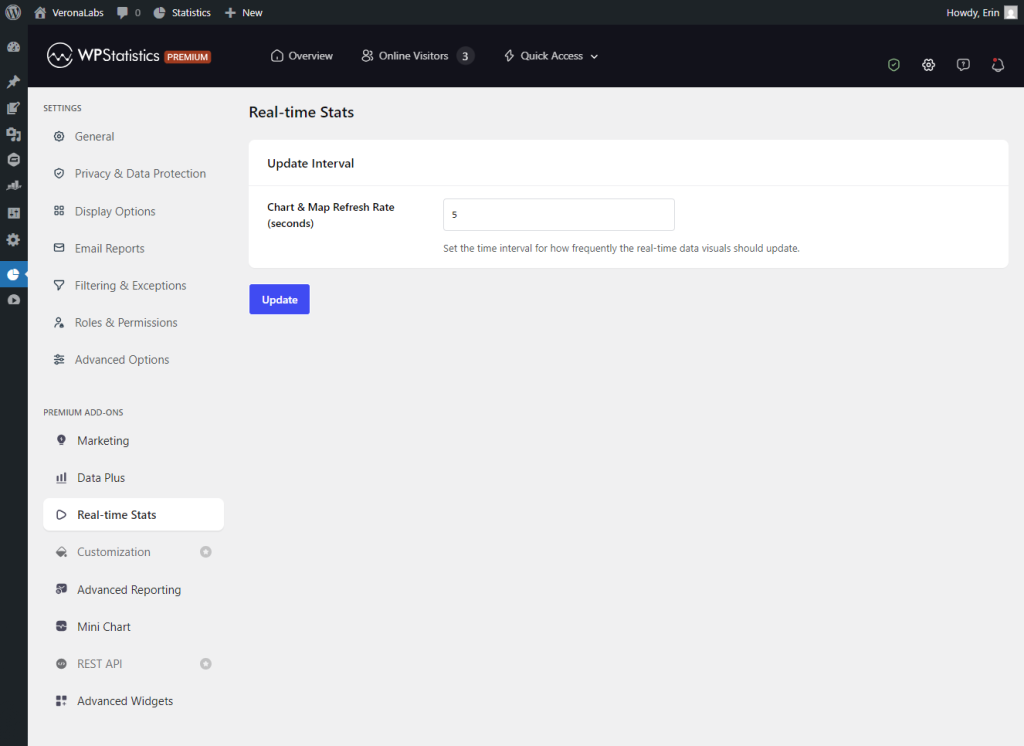Select the Marketing add-on pin icon
Image resolution: width=1024 pixels, height=746 pixels.
point(62,440)
